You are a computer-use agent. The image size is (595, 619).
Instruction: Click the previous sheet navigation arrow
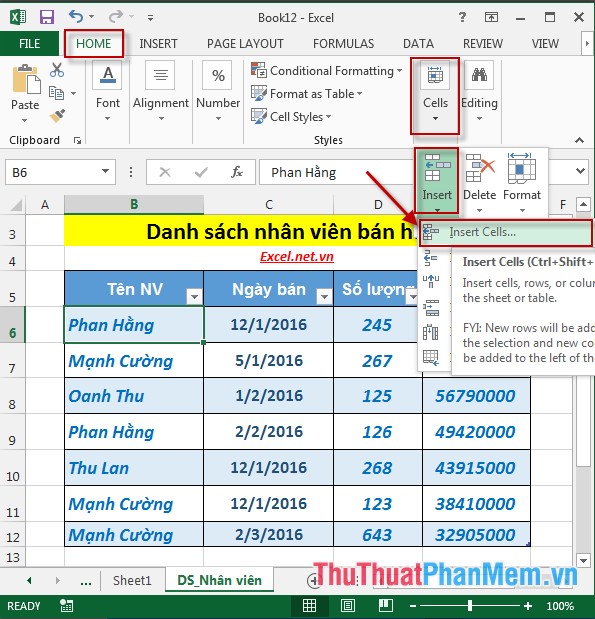[x=29, y=580]
